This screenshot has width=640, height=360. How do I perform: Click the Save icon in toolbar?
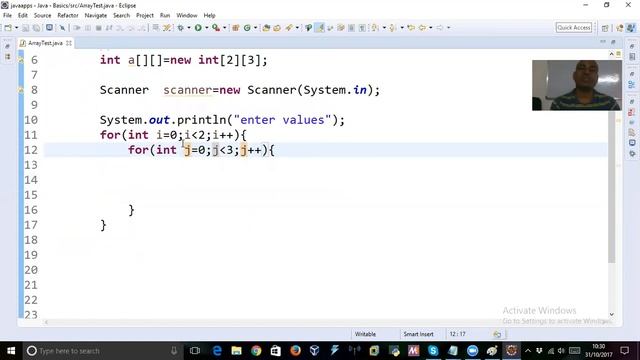click(x=25, y=28)
